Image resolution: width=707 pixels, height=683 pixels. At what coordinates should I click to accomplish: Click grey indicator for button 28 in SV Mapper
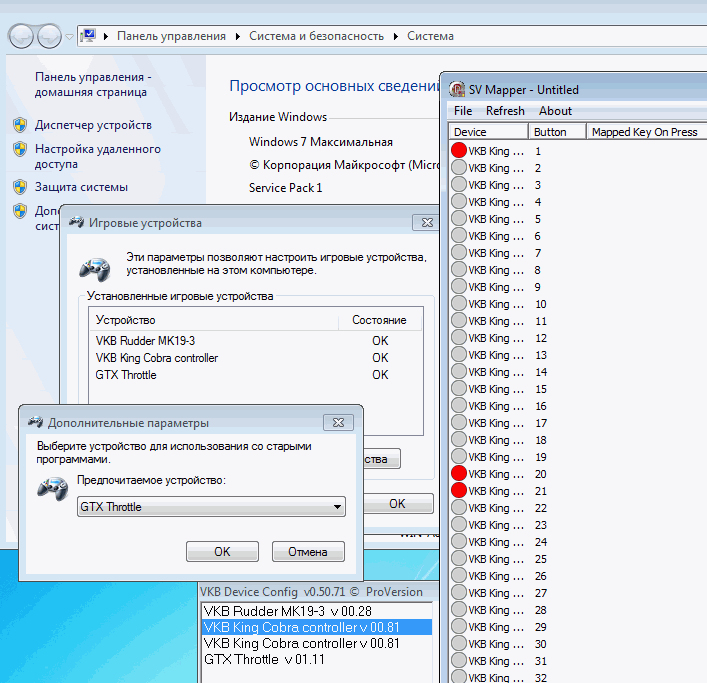point(459,609)
